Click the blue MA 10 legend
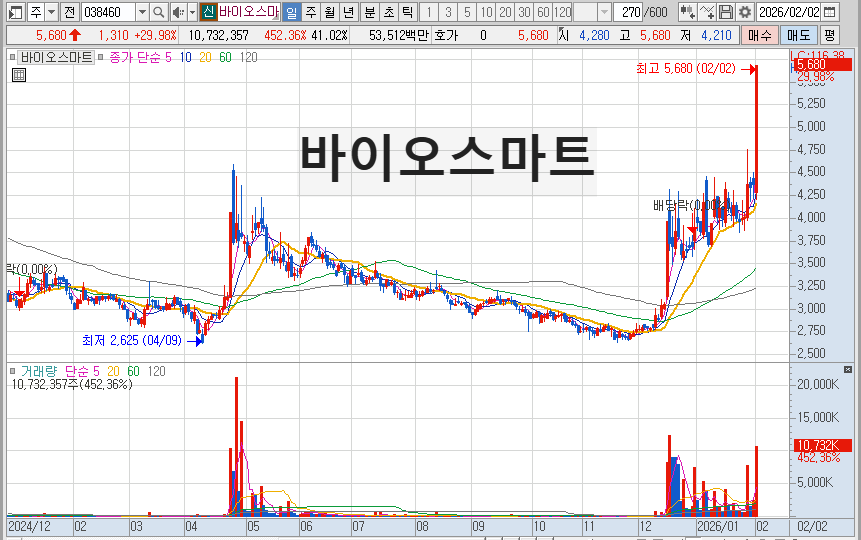 [186, 57]
